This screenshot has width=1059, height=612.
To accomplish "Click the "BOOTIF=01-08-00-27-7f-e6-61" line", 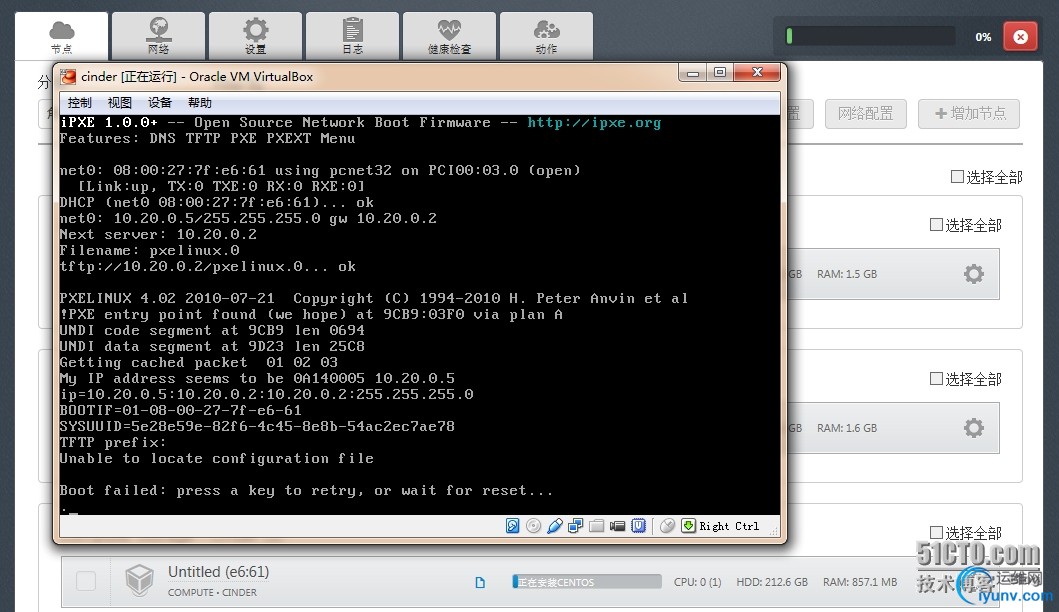I will [x=180, y=411].
